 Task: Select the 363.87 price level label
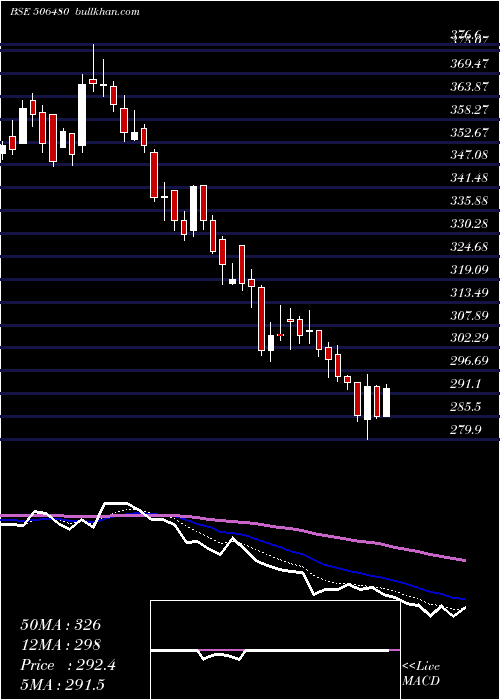469,87
